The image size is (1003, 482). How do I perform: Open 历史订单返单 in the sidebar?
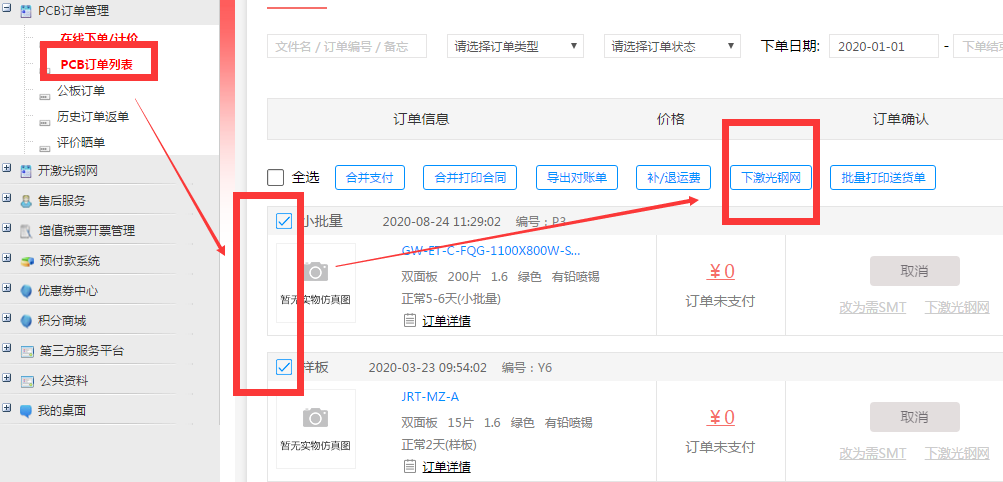click(93, 117)
